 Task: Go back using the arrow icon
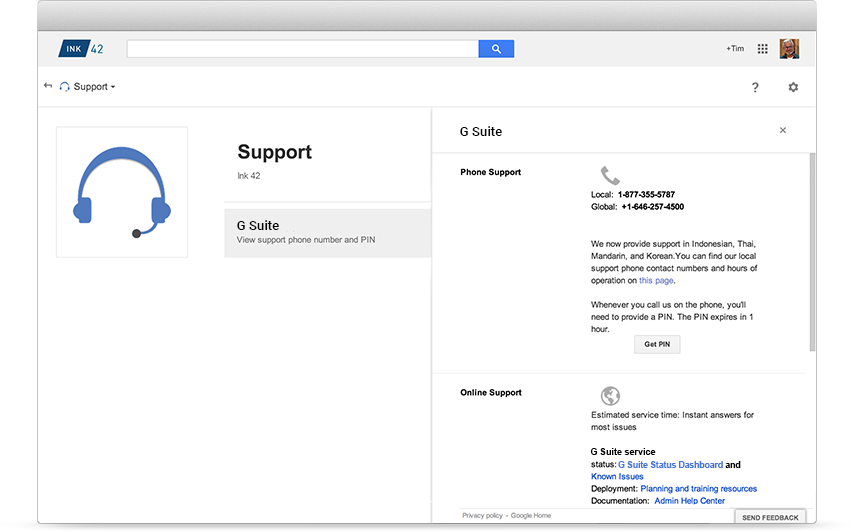tap(48, 86)
